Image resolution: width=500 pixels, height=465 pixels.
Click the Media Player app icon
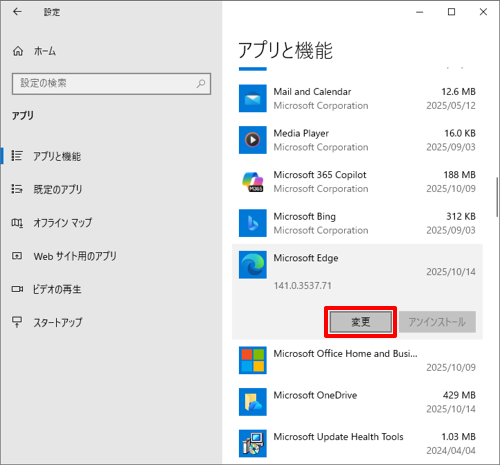253,140
